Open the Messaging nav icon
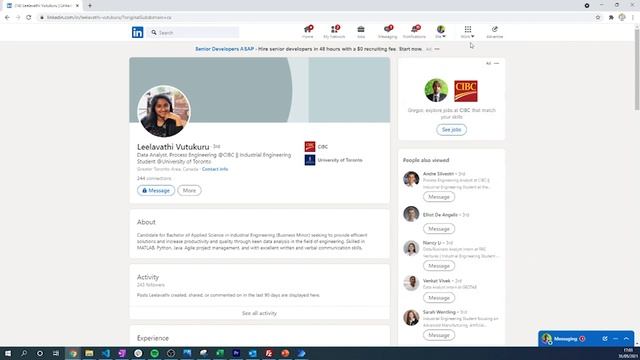 tap(387, 32)
